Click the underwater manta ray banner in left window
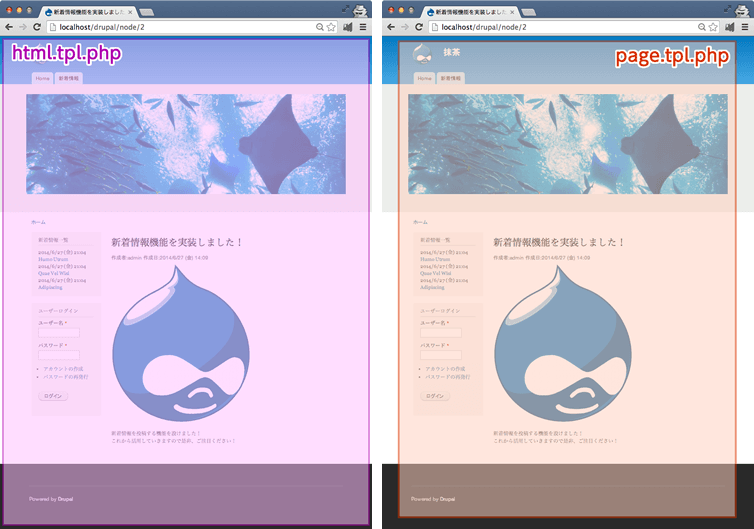Image resolution: width=754 pixels, height=529 pixels. coord(186,144)
